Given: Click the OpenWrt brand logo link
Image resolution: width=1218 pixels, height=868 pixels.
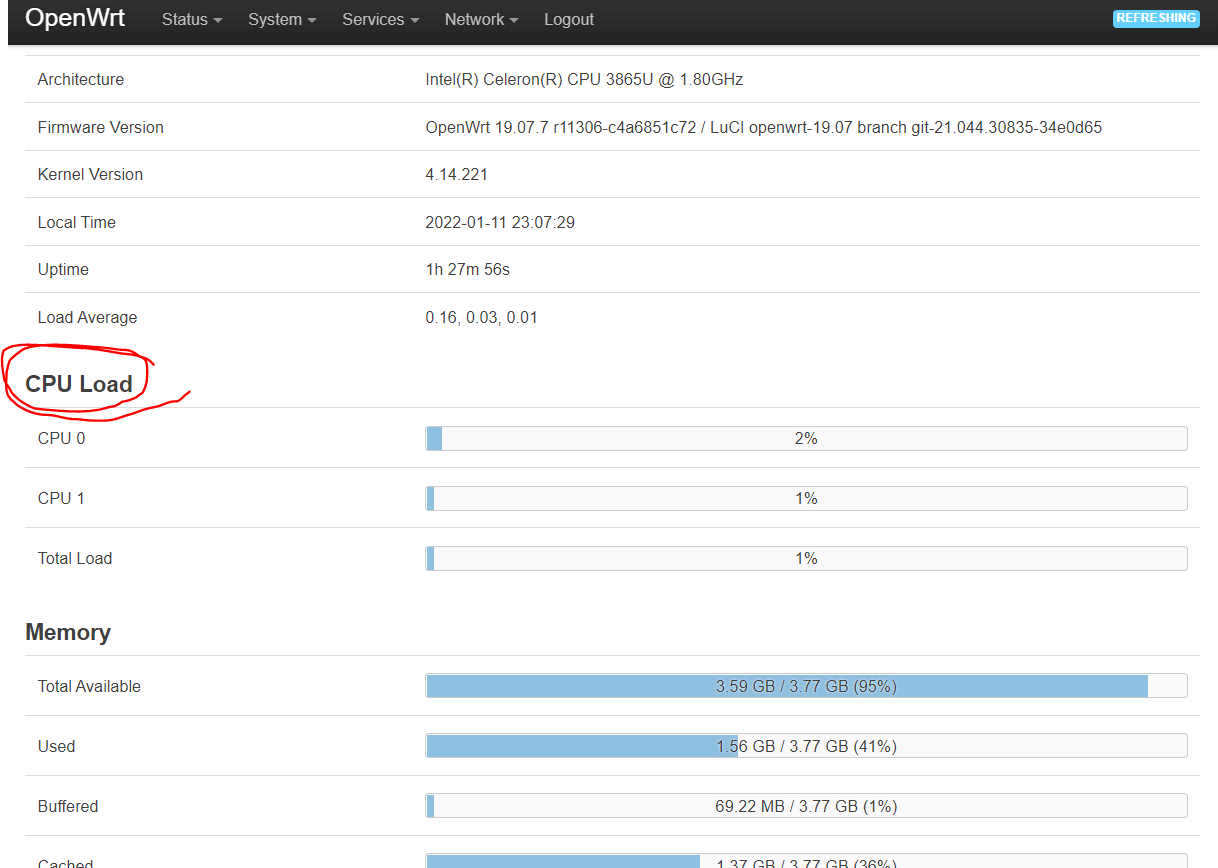Looking at the screenshot, I should [75, 18].
